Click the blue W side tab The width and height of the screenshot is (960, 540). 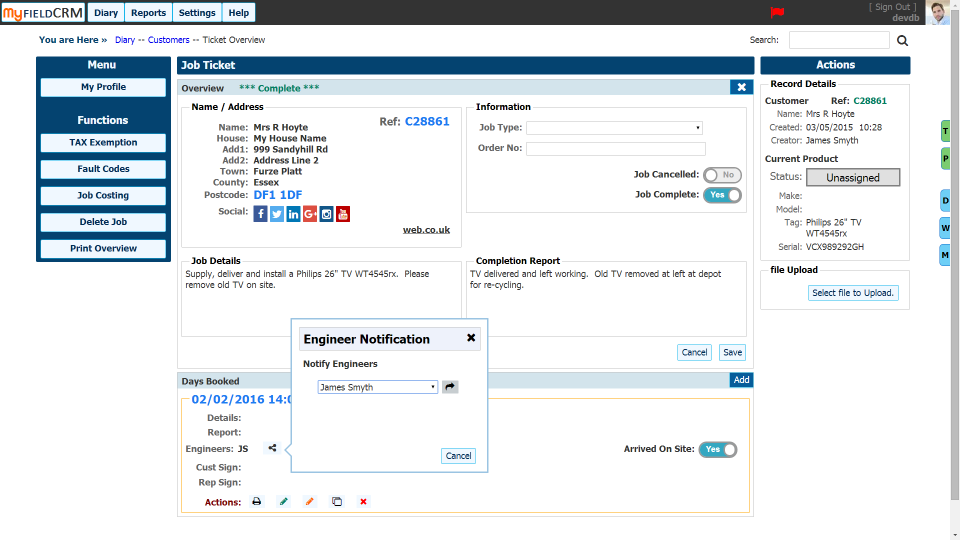(x=945, y=228)
